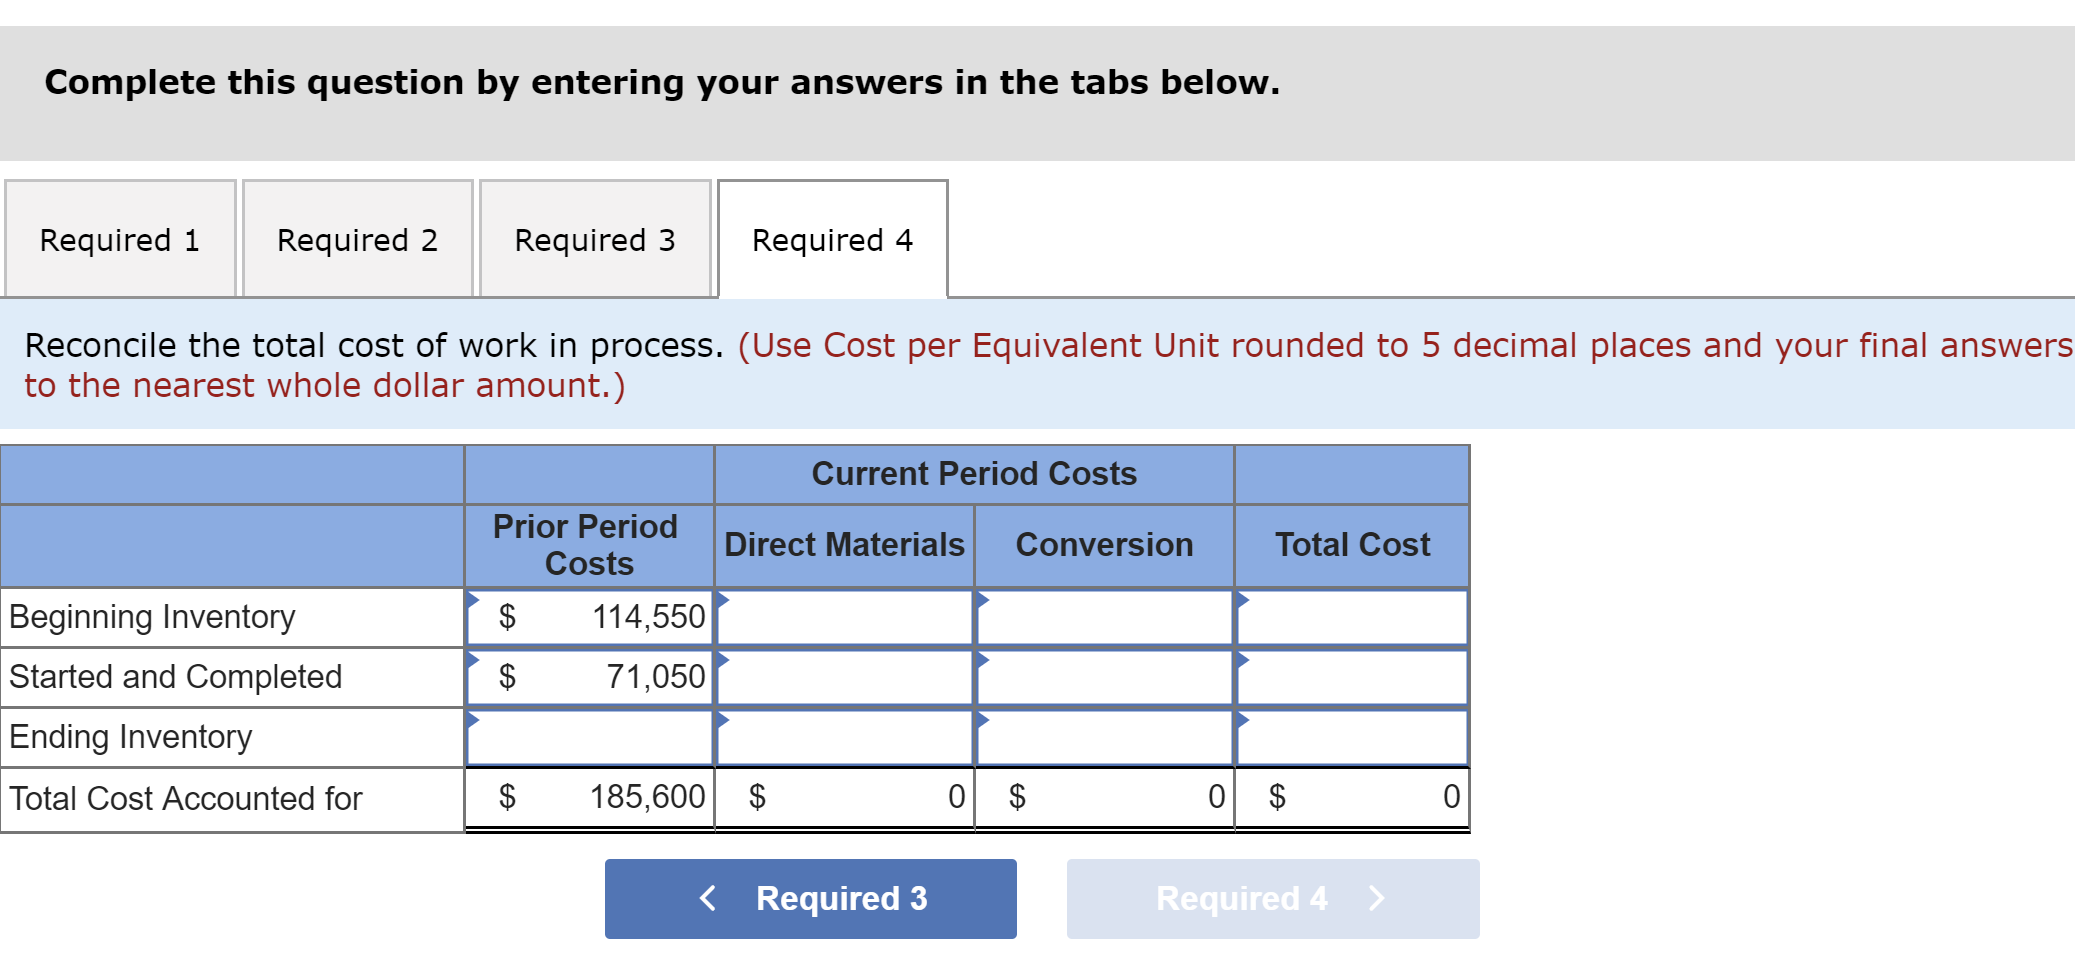This screenshot has height=959, width=2075.
Task: Select the Direct Materials cell for Started and Completed
Action: [x=843, y=677]
